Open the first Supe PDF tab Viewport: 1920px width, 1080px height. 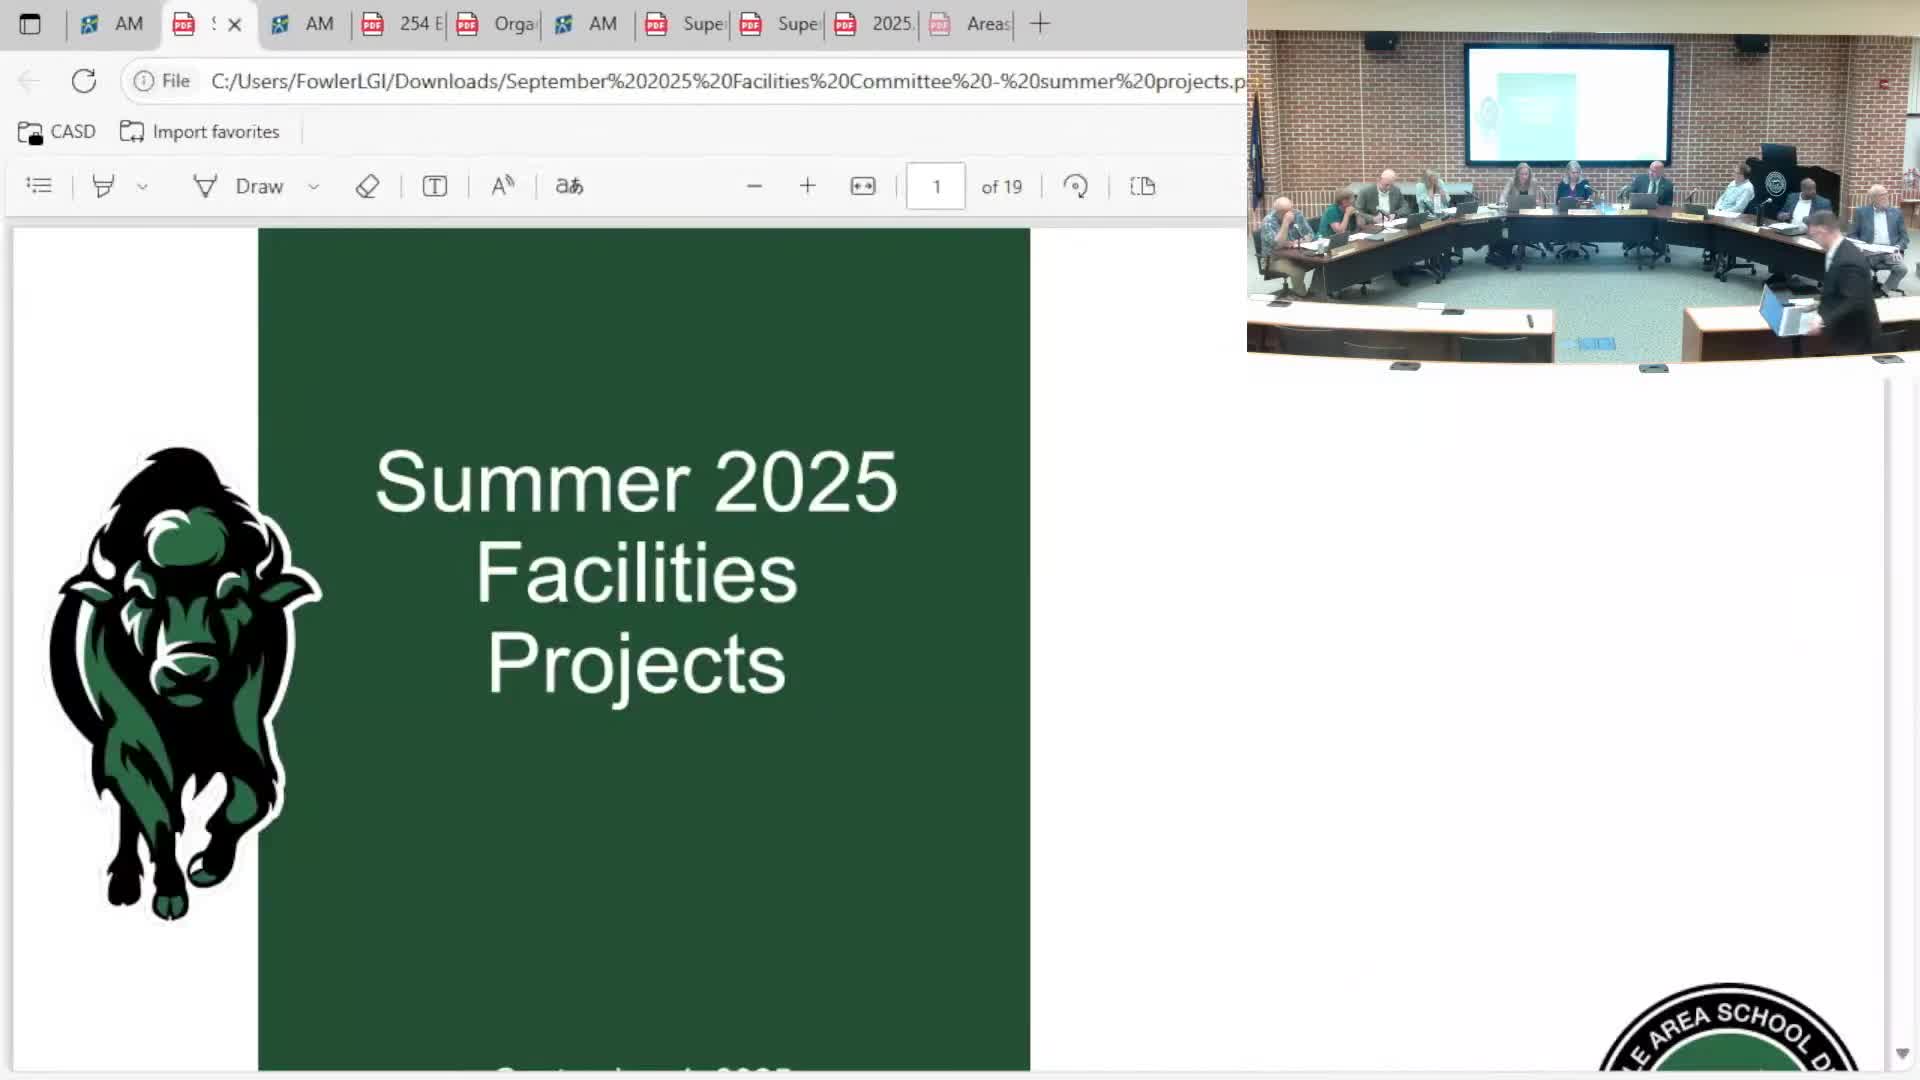click(x=683, y=24)
